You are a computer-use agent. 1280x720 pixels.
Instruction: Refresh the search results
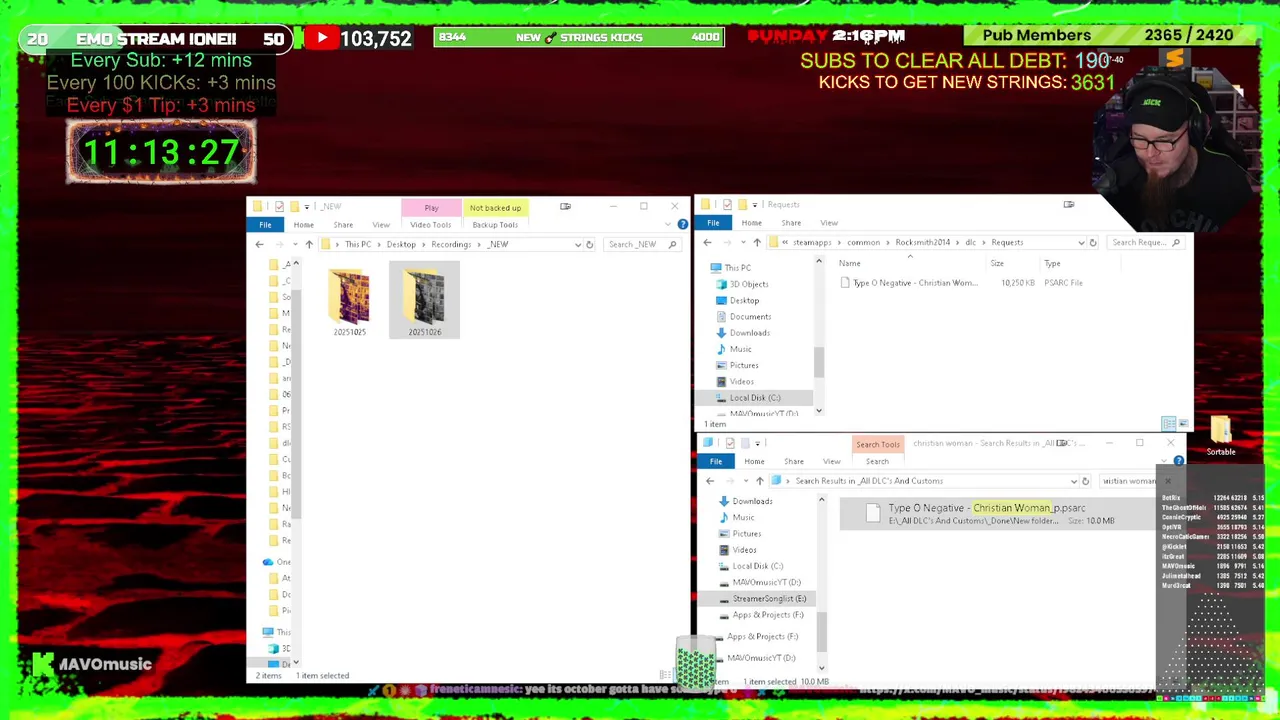(1085, 481)
